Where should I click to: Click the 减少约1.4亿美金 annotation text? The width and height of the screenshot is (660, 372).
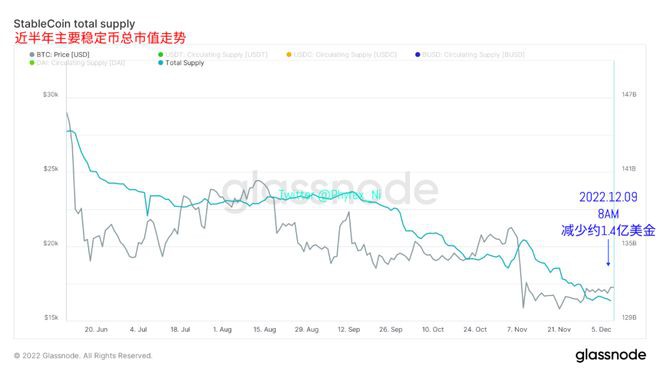(x=608, y=231)
